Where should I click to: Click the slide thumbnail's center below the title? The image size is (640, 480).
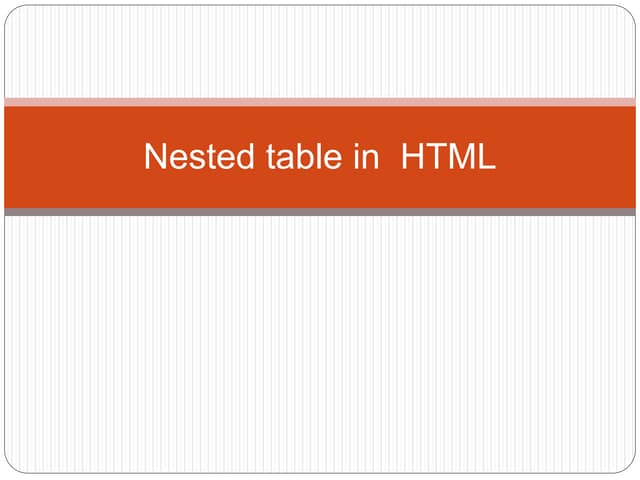pyautogui.click(x=320, y=344)
